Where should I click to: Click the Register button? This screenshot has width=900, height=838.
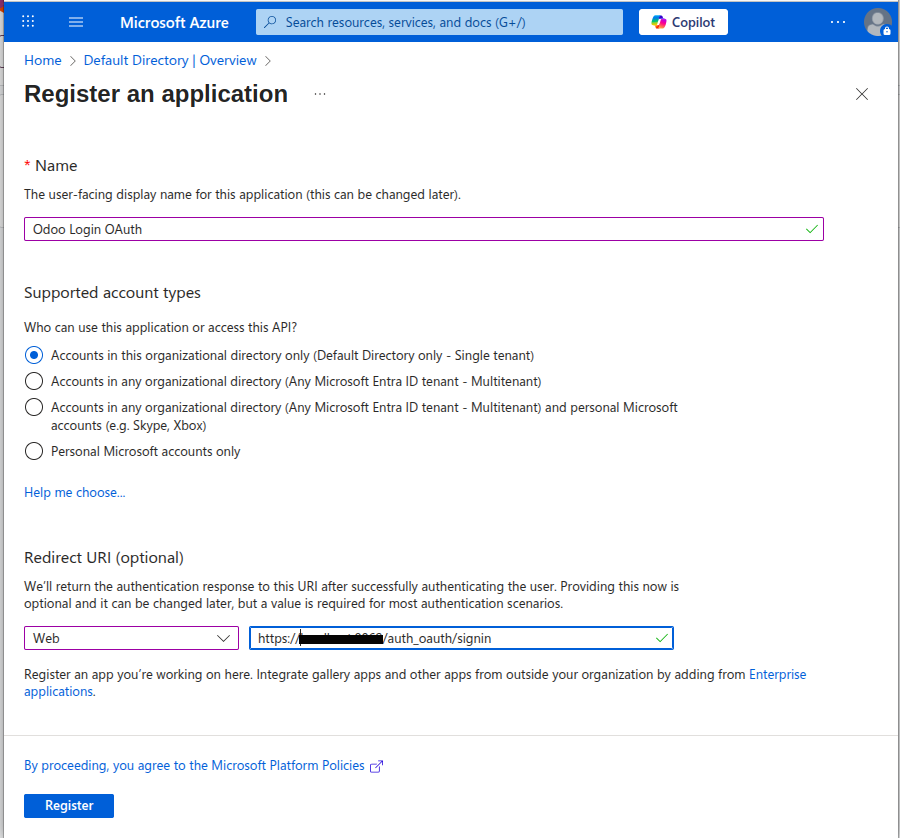69,806
